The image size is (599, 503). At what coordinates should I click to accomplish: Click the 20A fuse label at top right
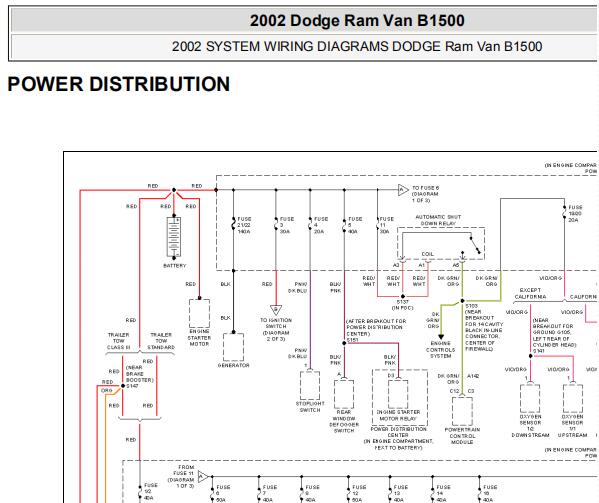(575, 213)
